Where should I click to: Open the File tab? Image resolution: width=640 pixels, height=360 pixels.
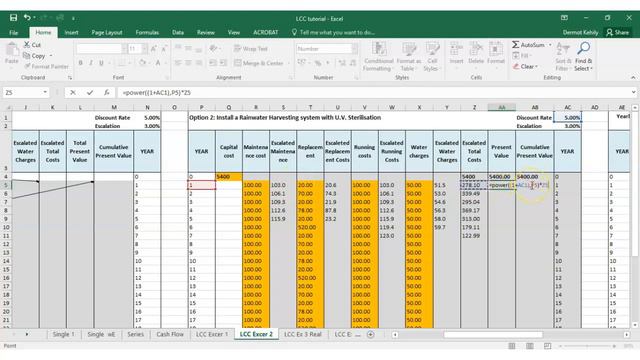(x=13, y=32)
